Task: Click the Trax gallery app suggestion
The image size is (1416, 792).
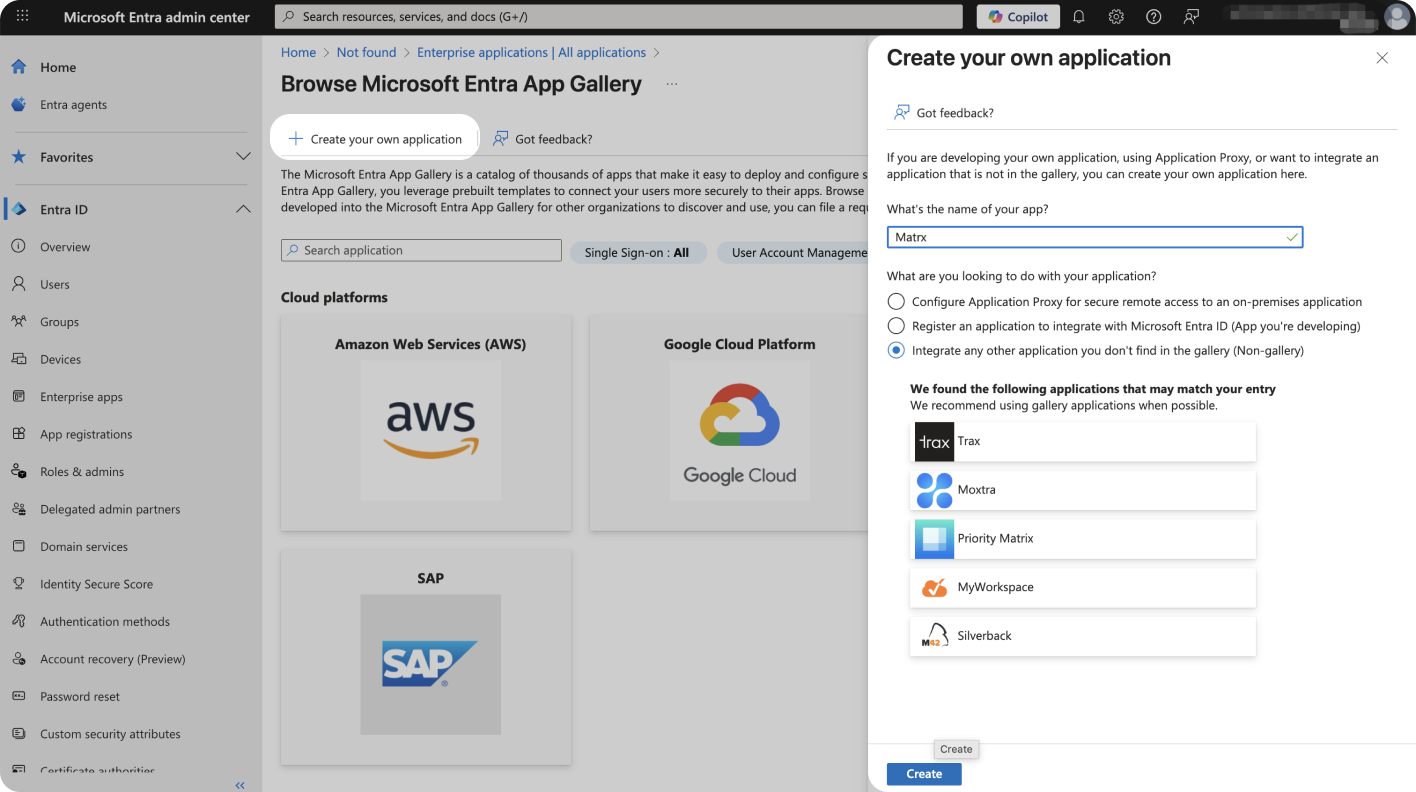Action: tap(1083, 441)
